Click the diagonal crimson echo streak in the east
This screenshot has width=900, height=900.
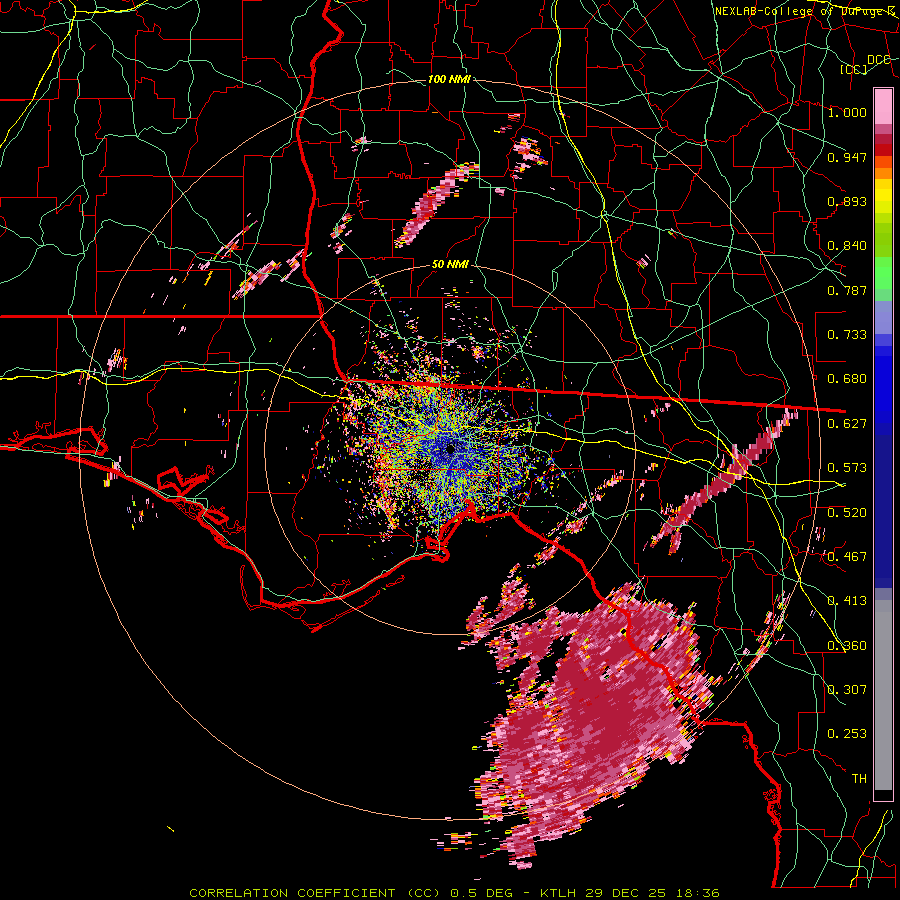click(x=723, y=479)
